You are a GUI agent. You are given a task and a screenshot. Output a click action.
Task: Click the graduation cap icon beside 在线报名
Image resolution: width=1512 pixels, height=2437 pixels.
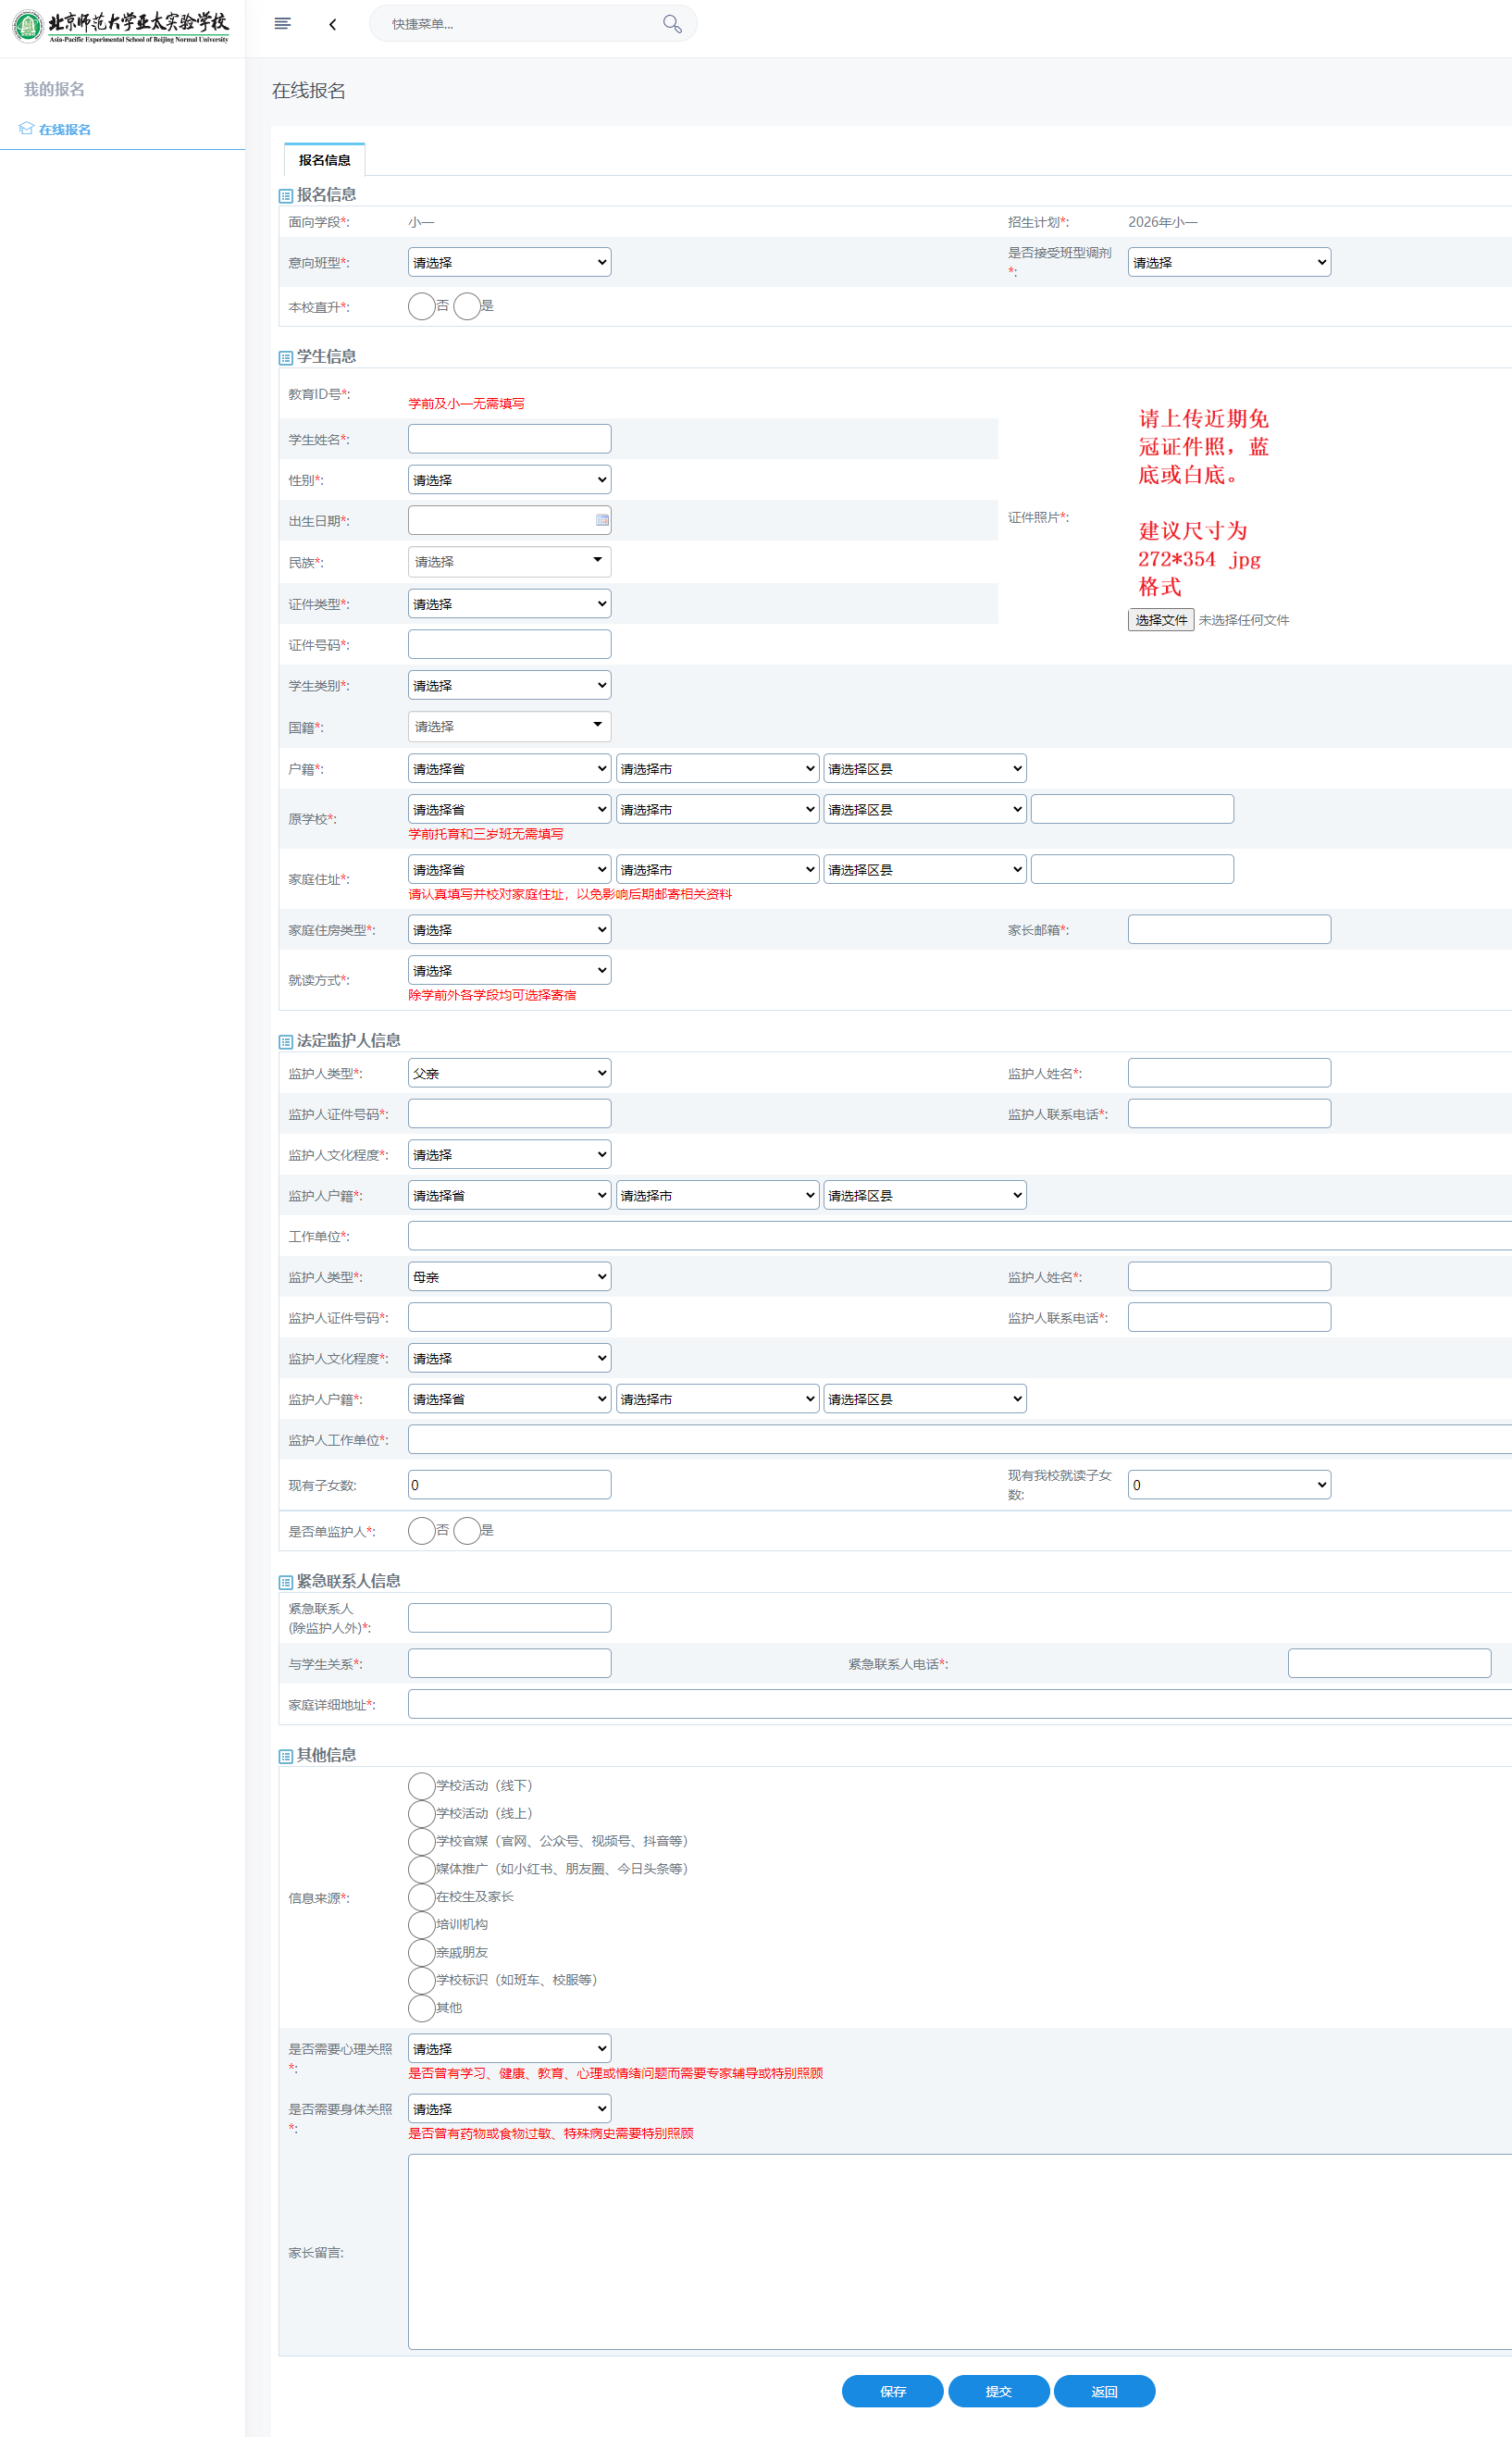coord(27,129)
